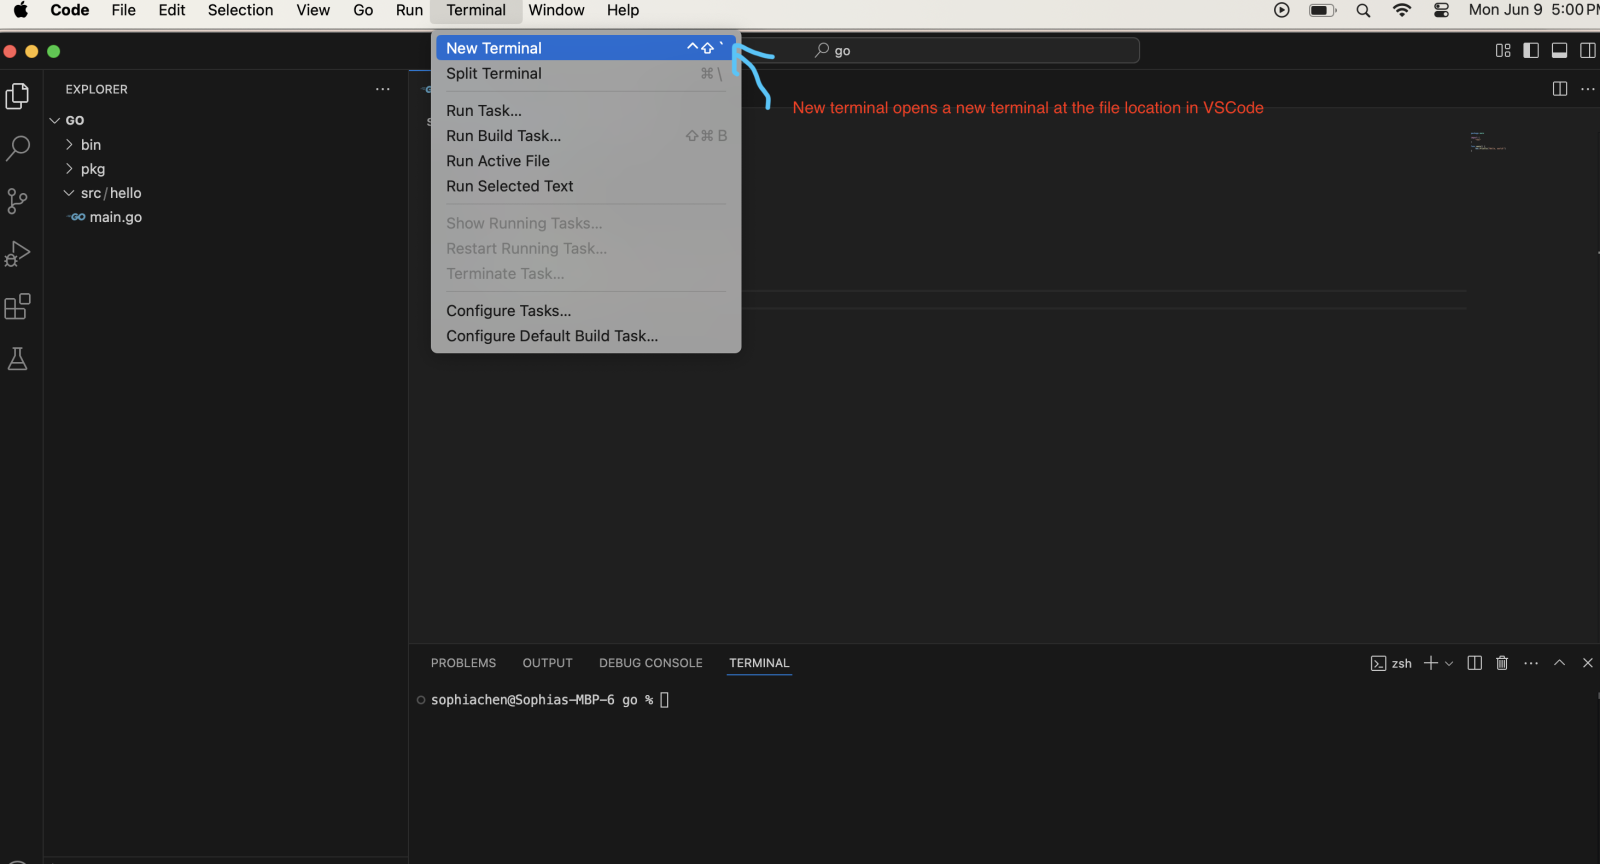Screen dimensions: 1600x864
Task: Click the media play icon in menu bar
Action: 1281,10
